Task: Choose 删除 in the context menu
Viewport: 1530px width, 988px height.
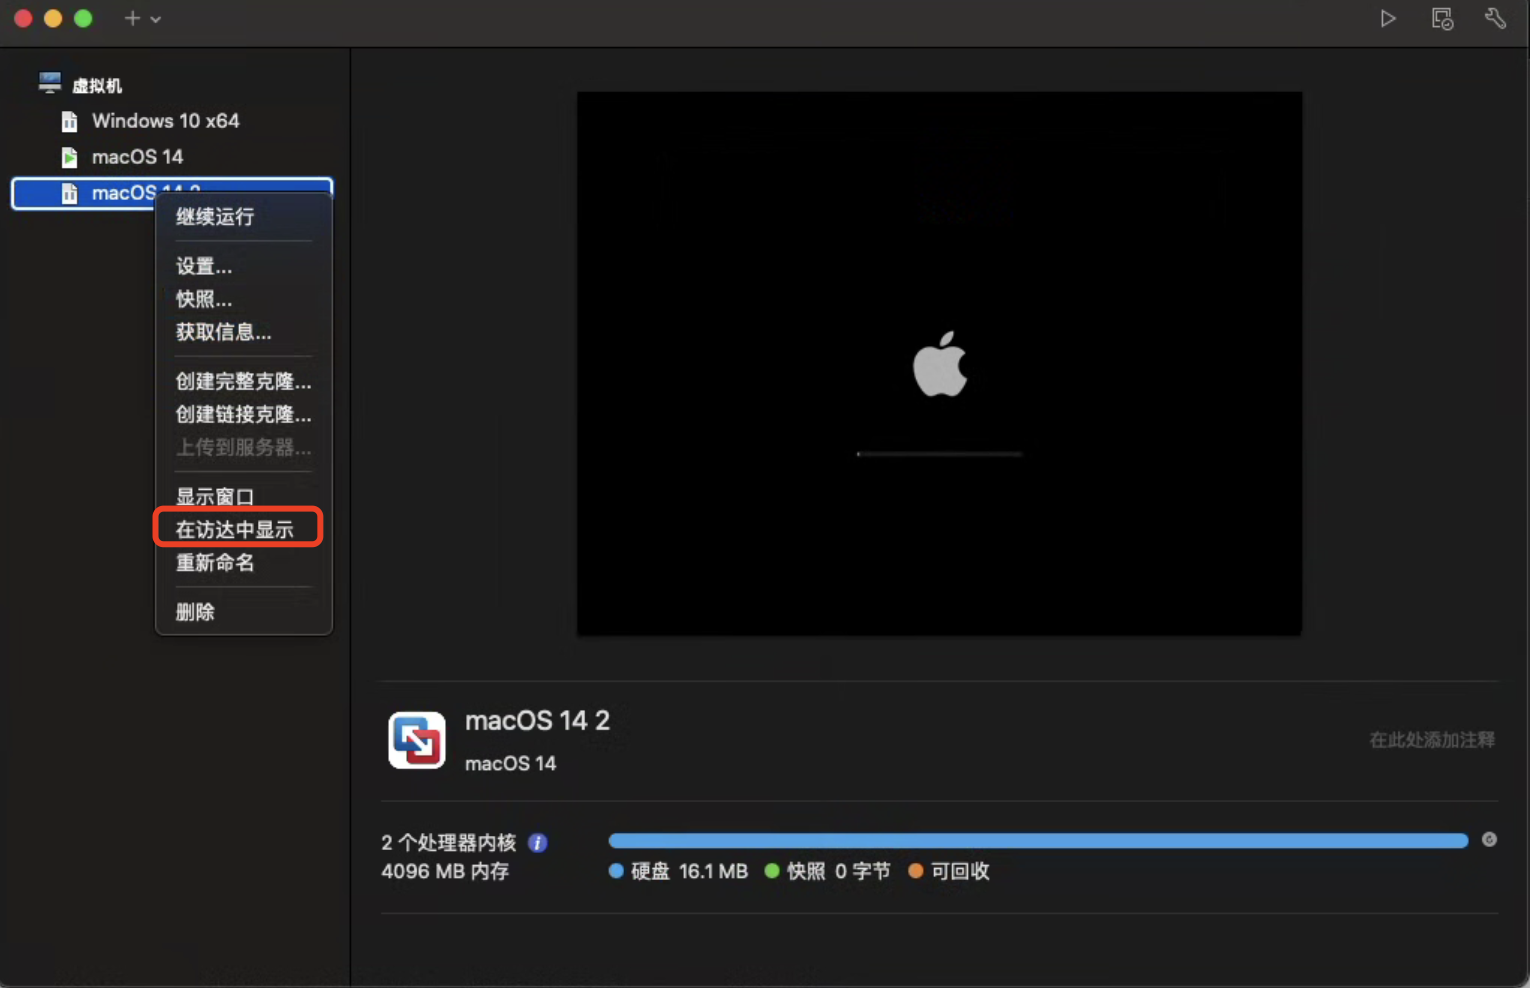Action: (x=195, y=612)
